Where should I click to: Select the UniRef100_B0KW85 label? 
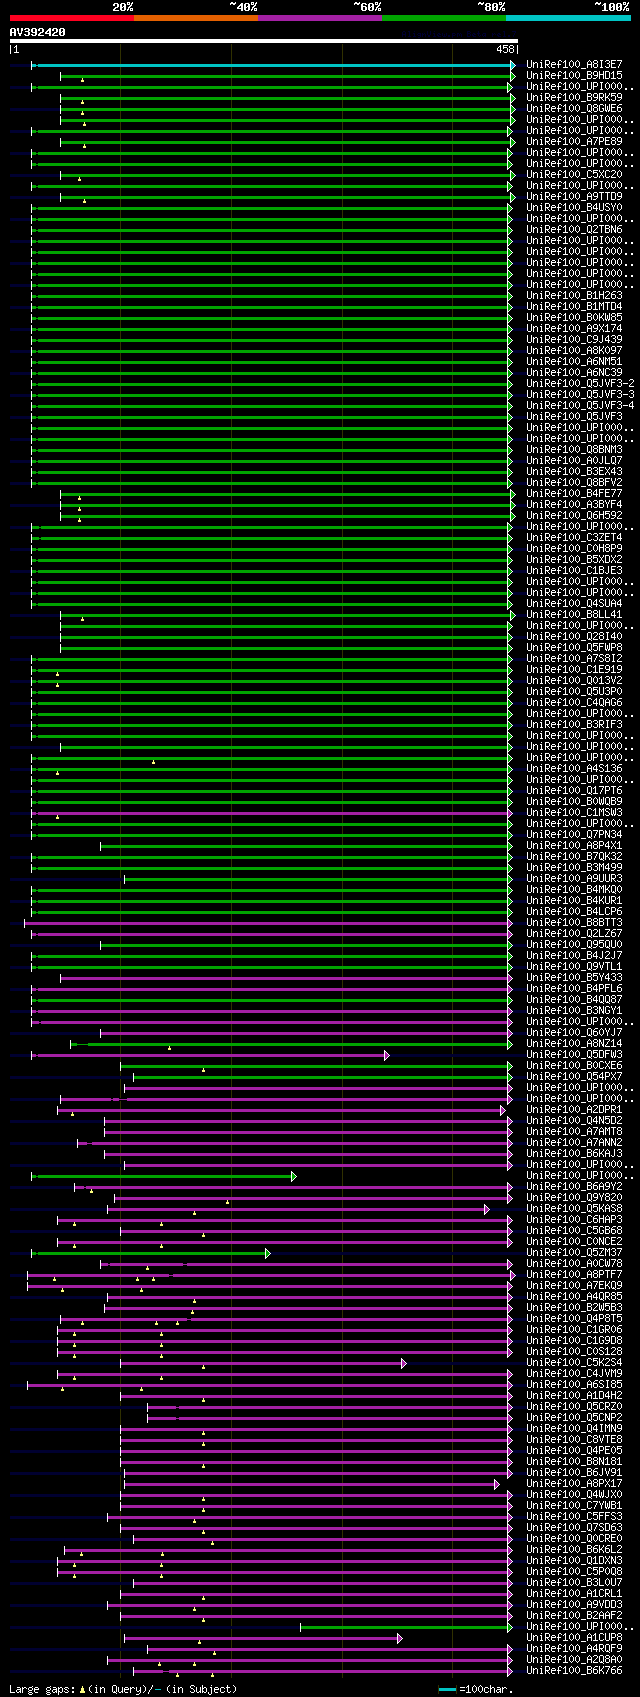574,317
